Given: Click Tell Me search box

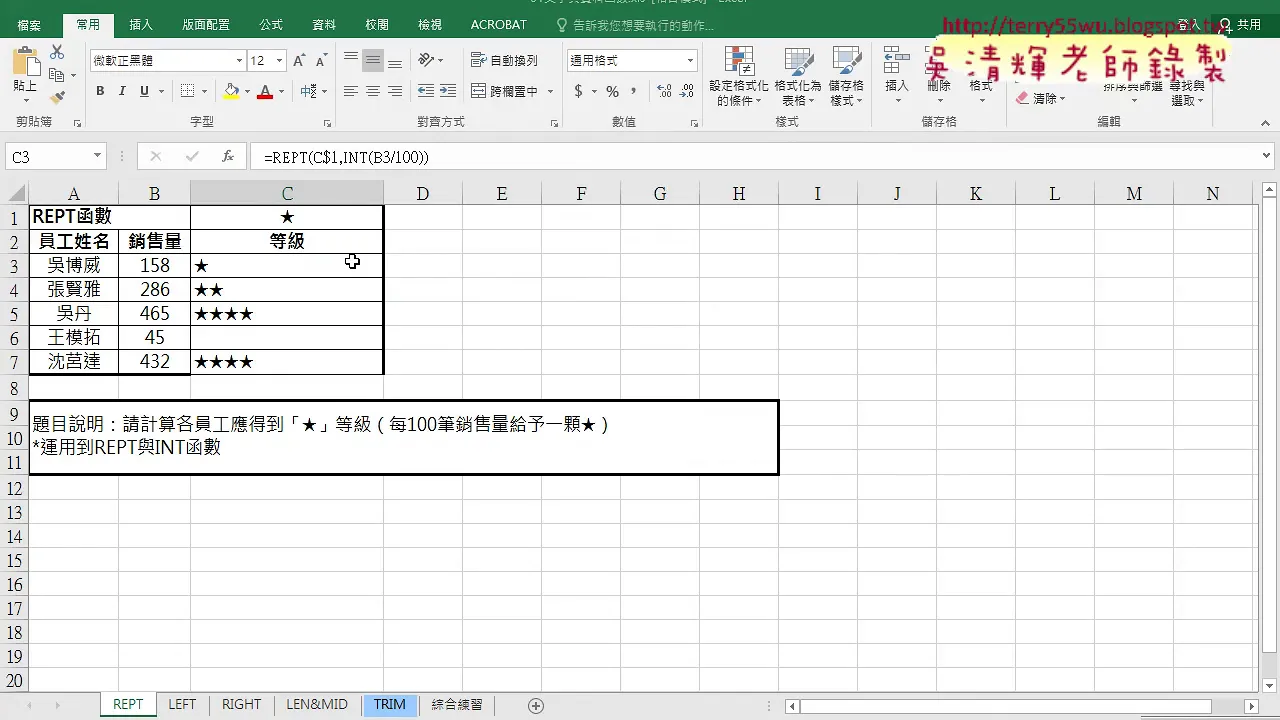Looking at the screenshot, I should (635, 25).
